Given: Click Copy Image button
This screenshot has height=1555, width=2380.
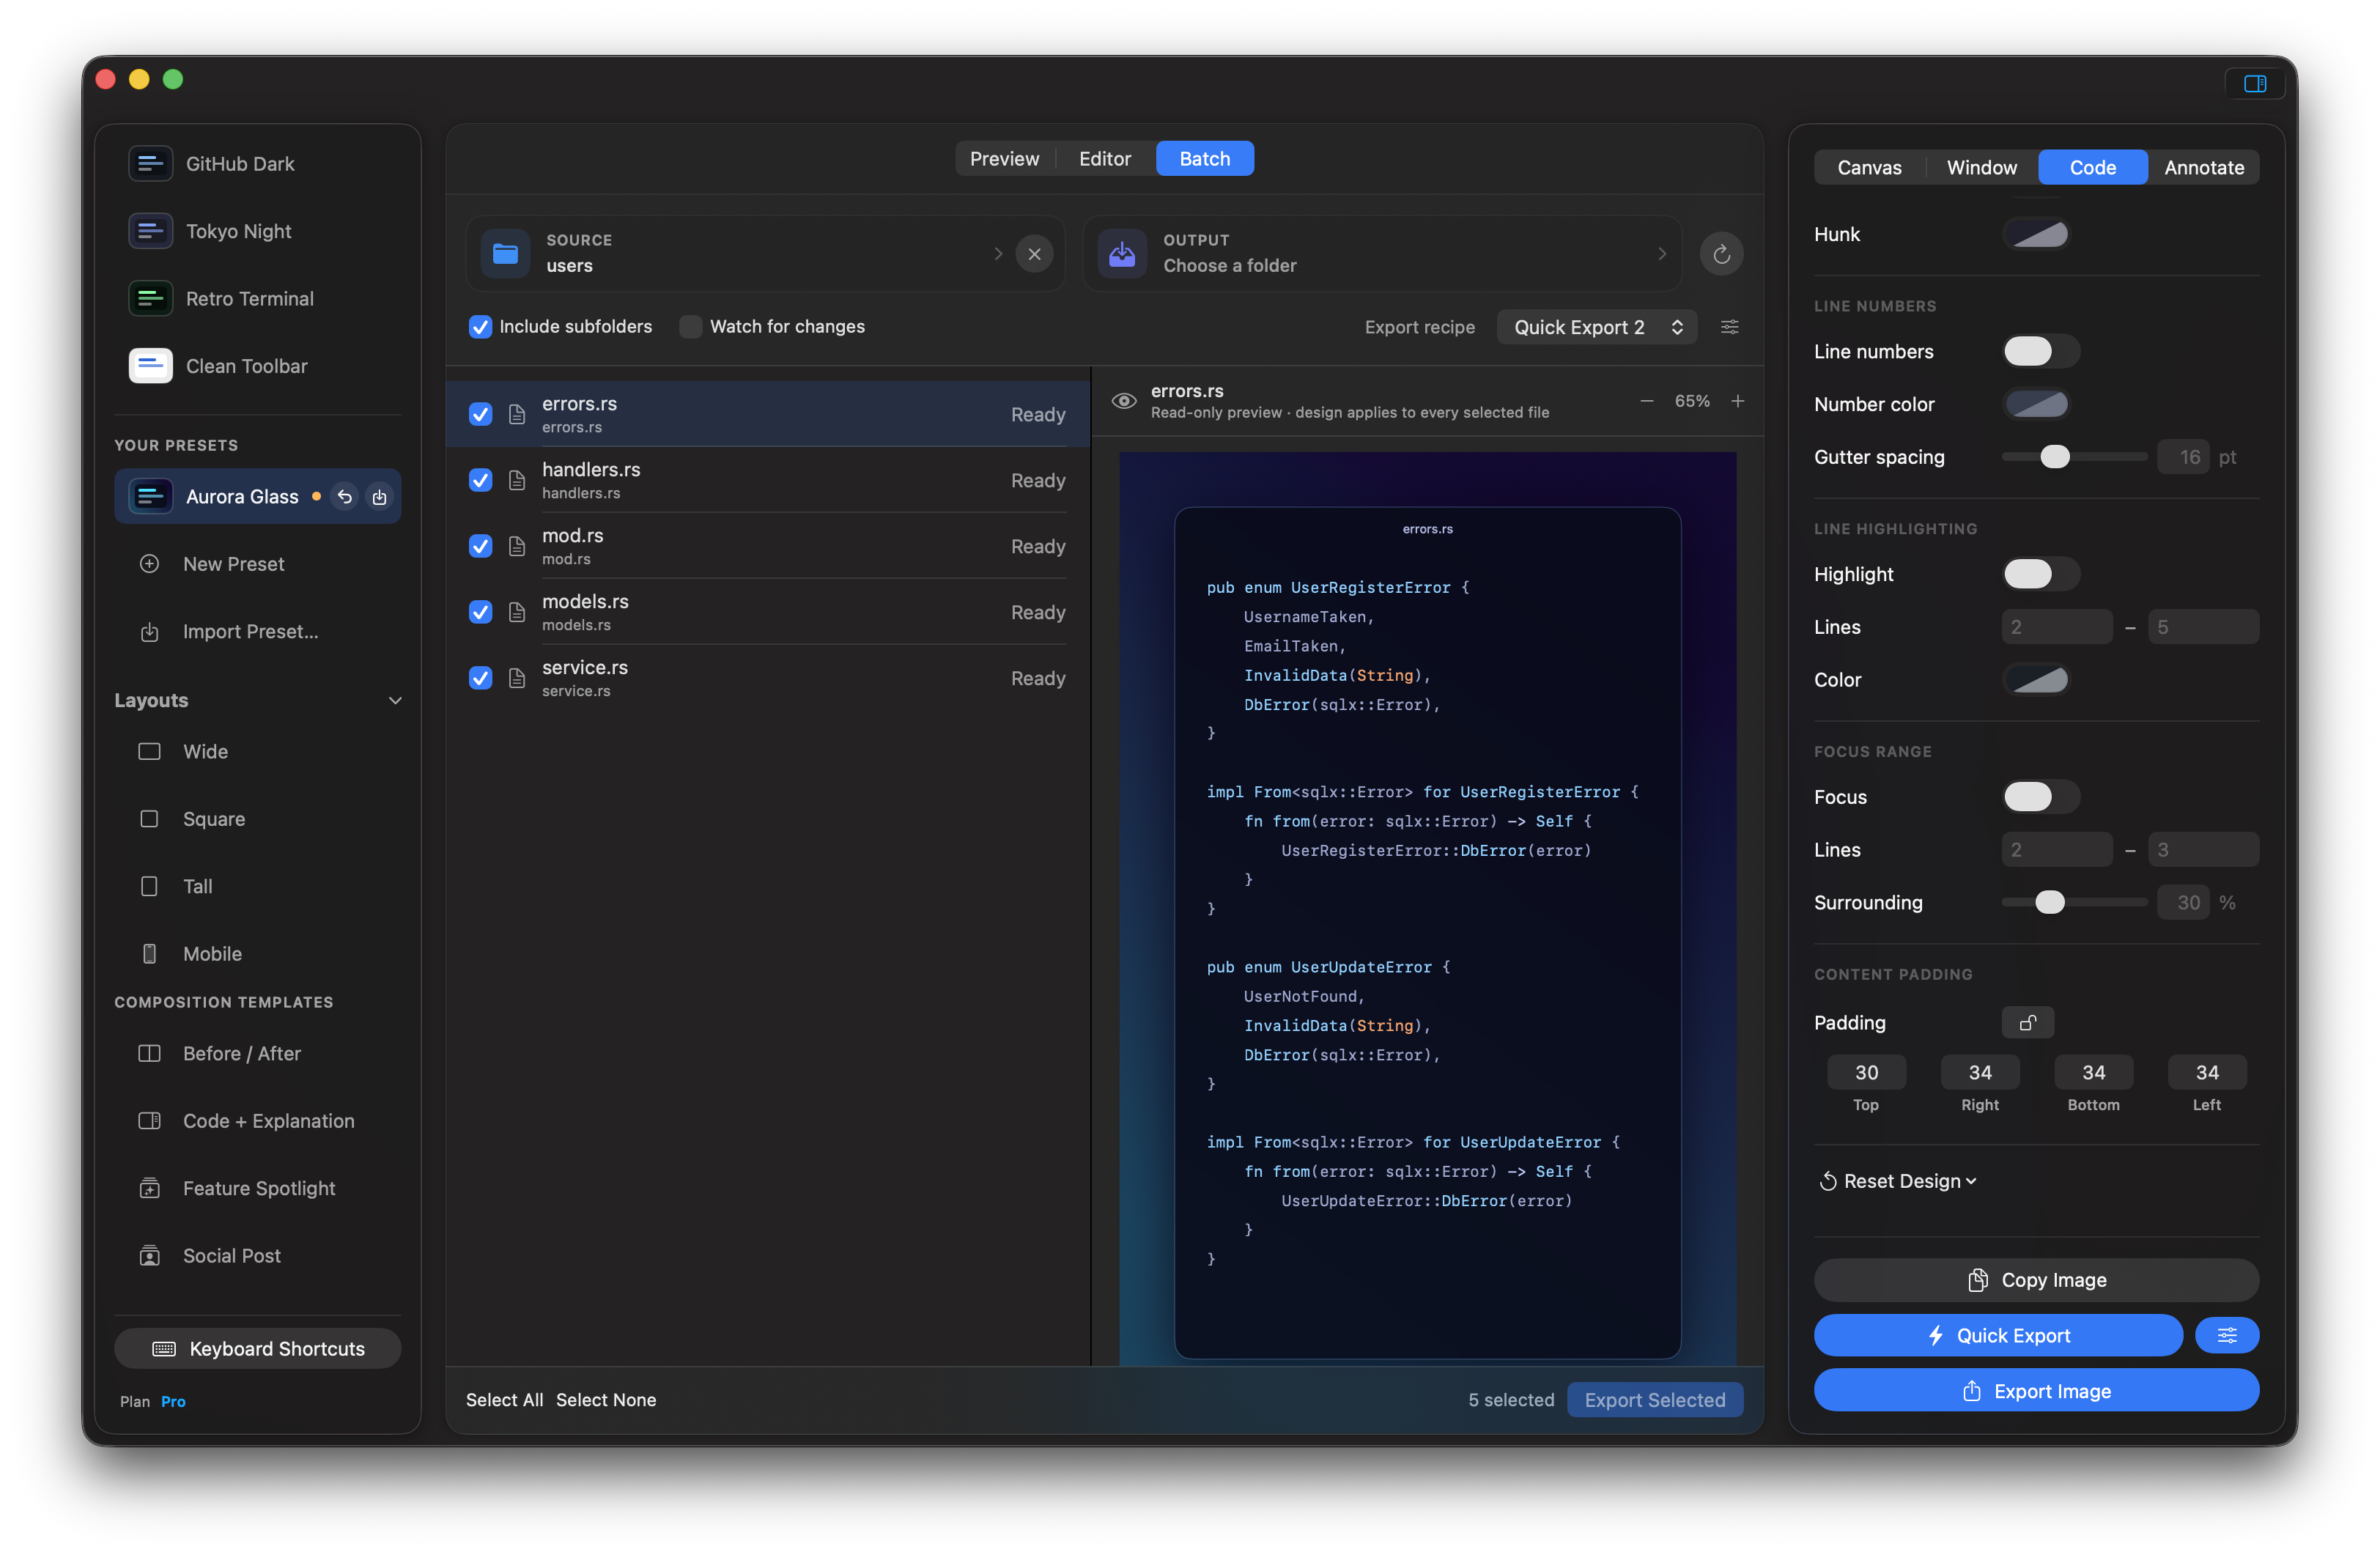Looking at the screenshot, I should pyautogui.click(x=2036, y=1280).
